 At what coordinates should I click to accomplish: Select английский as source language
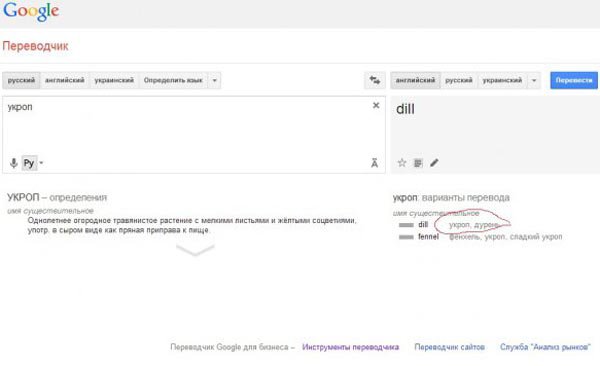point(65,80)
